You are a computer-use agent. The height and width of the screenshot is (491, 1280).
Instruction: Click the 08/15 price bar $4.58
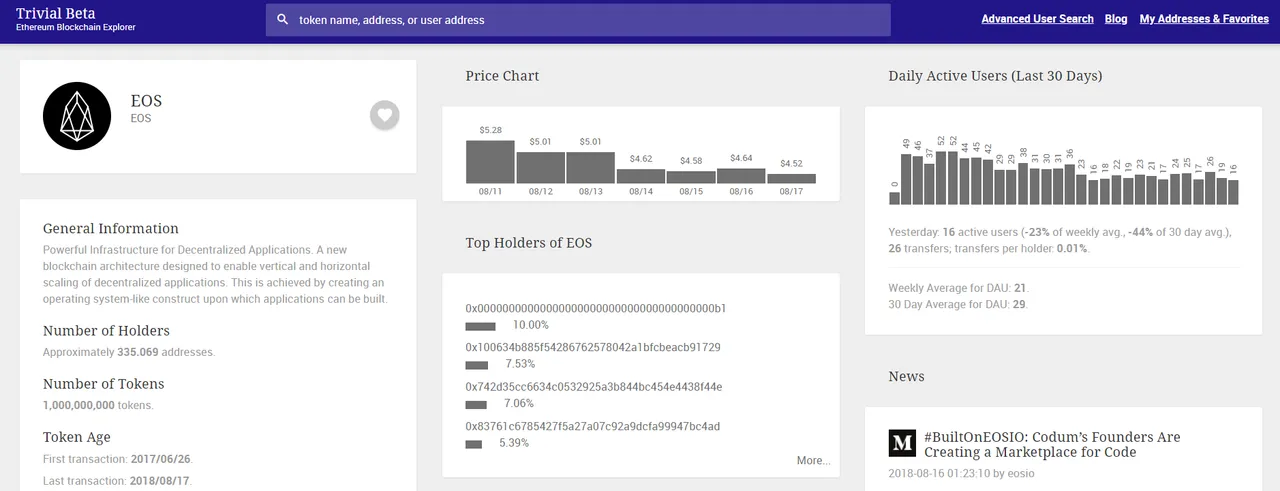(691, 177)
